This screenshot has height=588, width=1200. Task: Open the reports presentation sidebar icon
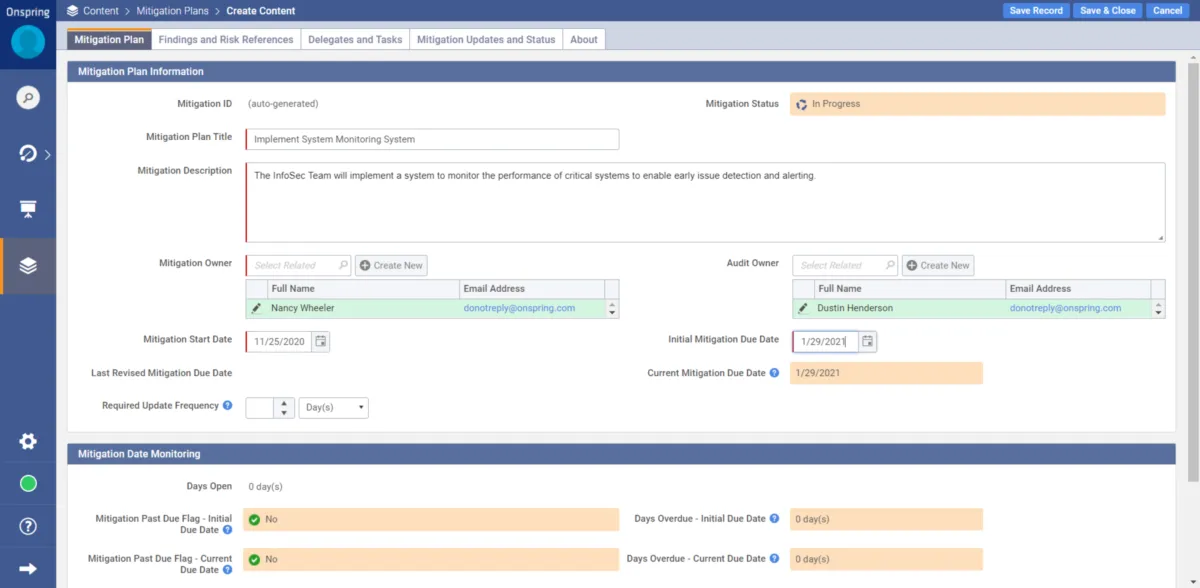point(28,209)
